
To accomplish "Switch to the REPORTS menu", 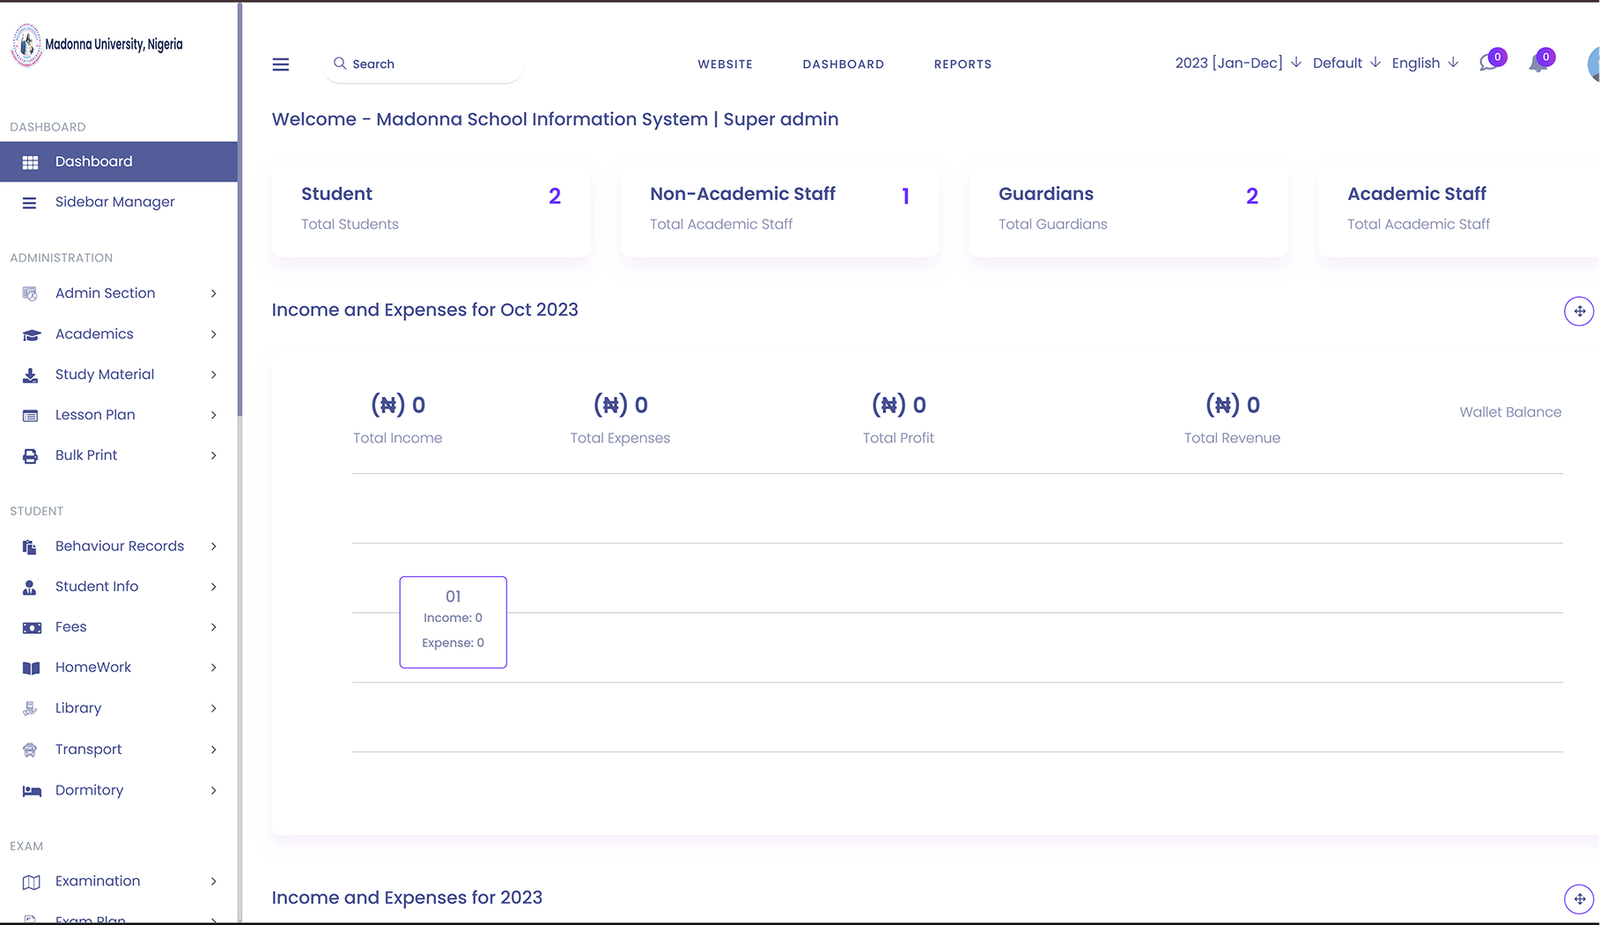I will pos(962,64).
